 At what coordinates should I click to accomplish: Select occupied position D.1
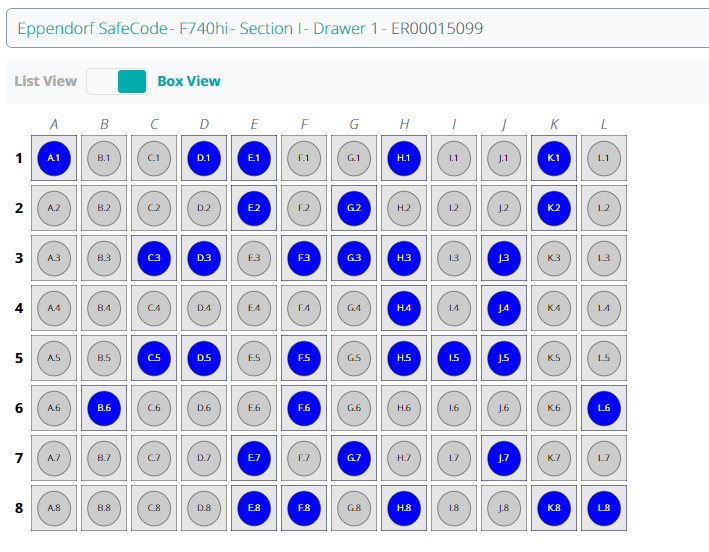[x=204, y=158]
